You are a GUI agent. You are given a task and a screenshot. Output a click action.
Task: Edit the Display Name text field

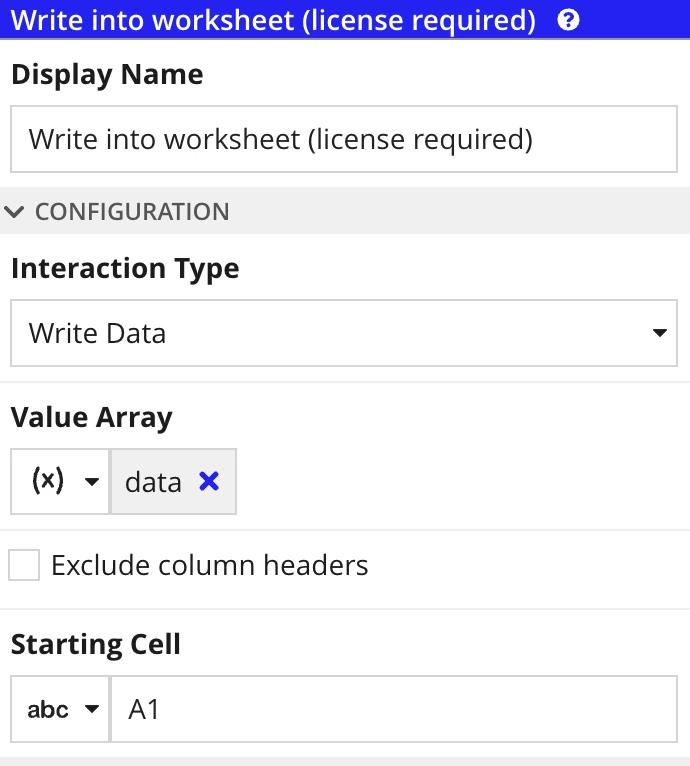coord(344,139)
